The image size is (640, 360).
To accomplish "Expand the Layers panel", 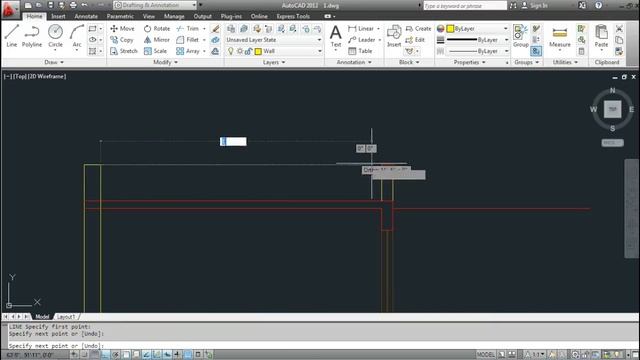I will (273, 62).
